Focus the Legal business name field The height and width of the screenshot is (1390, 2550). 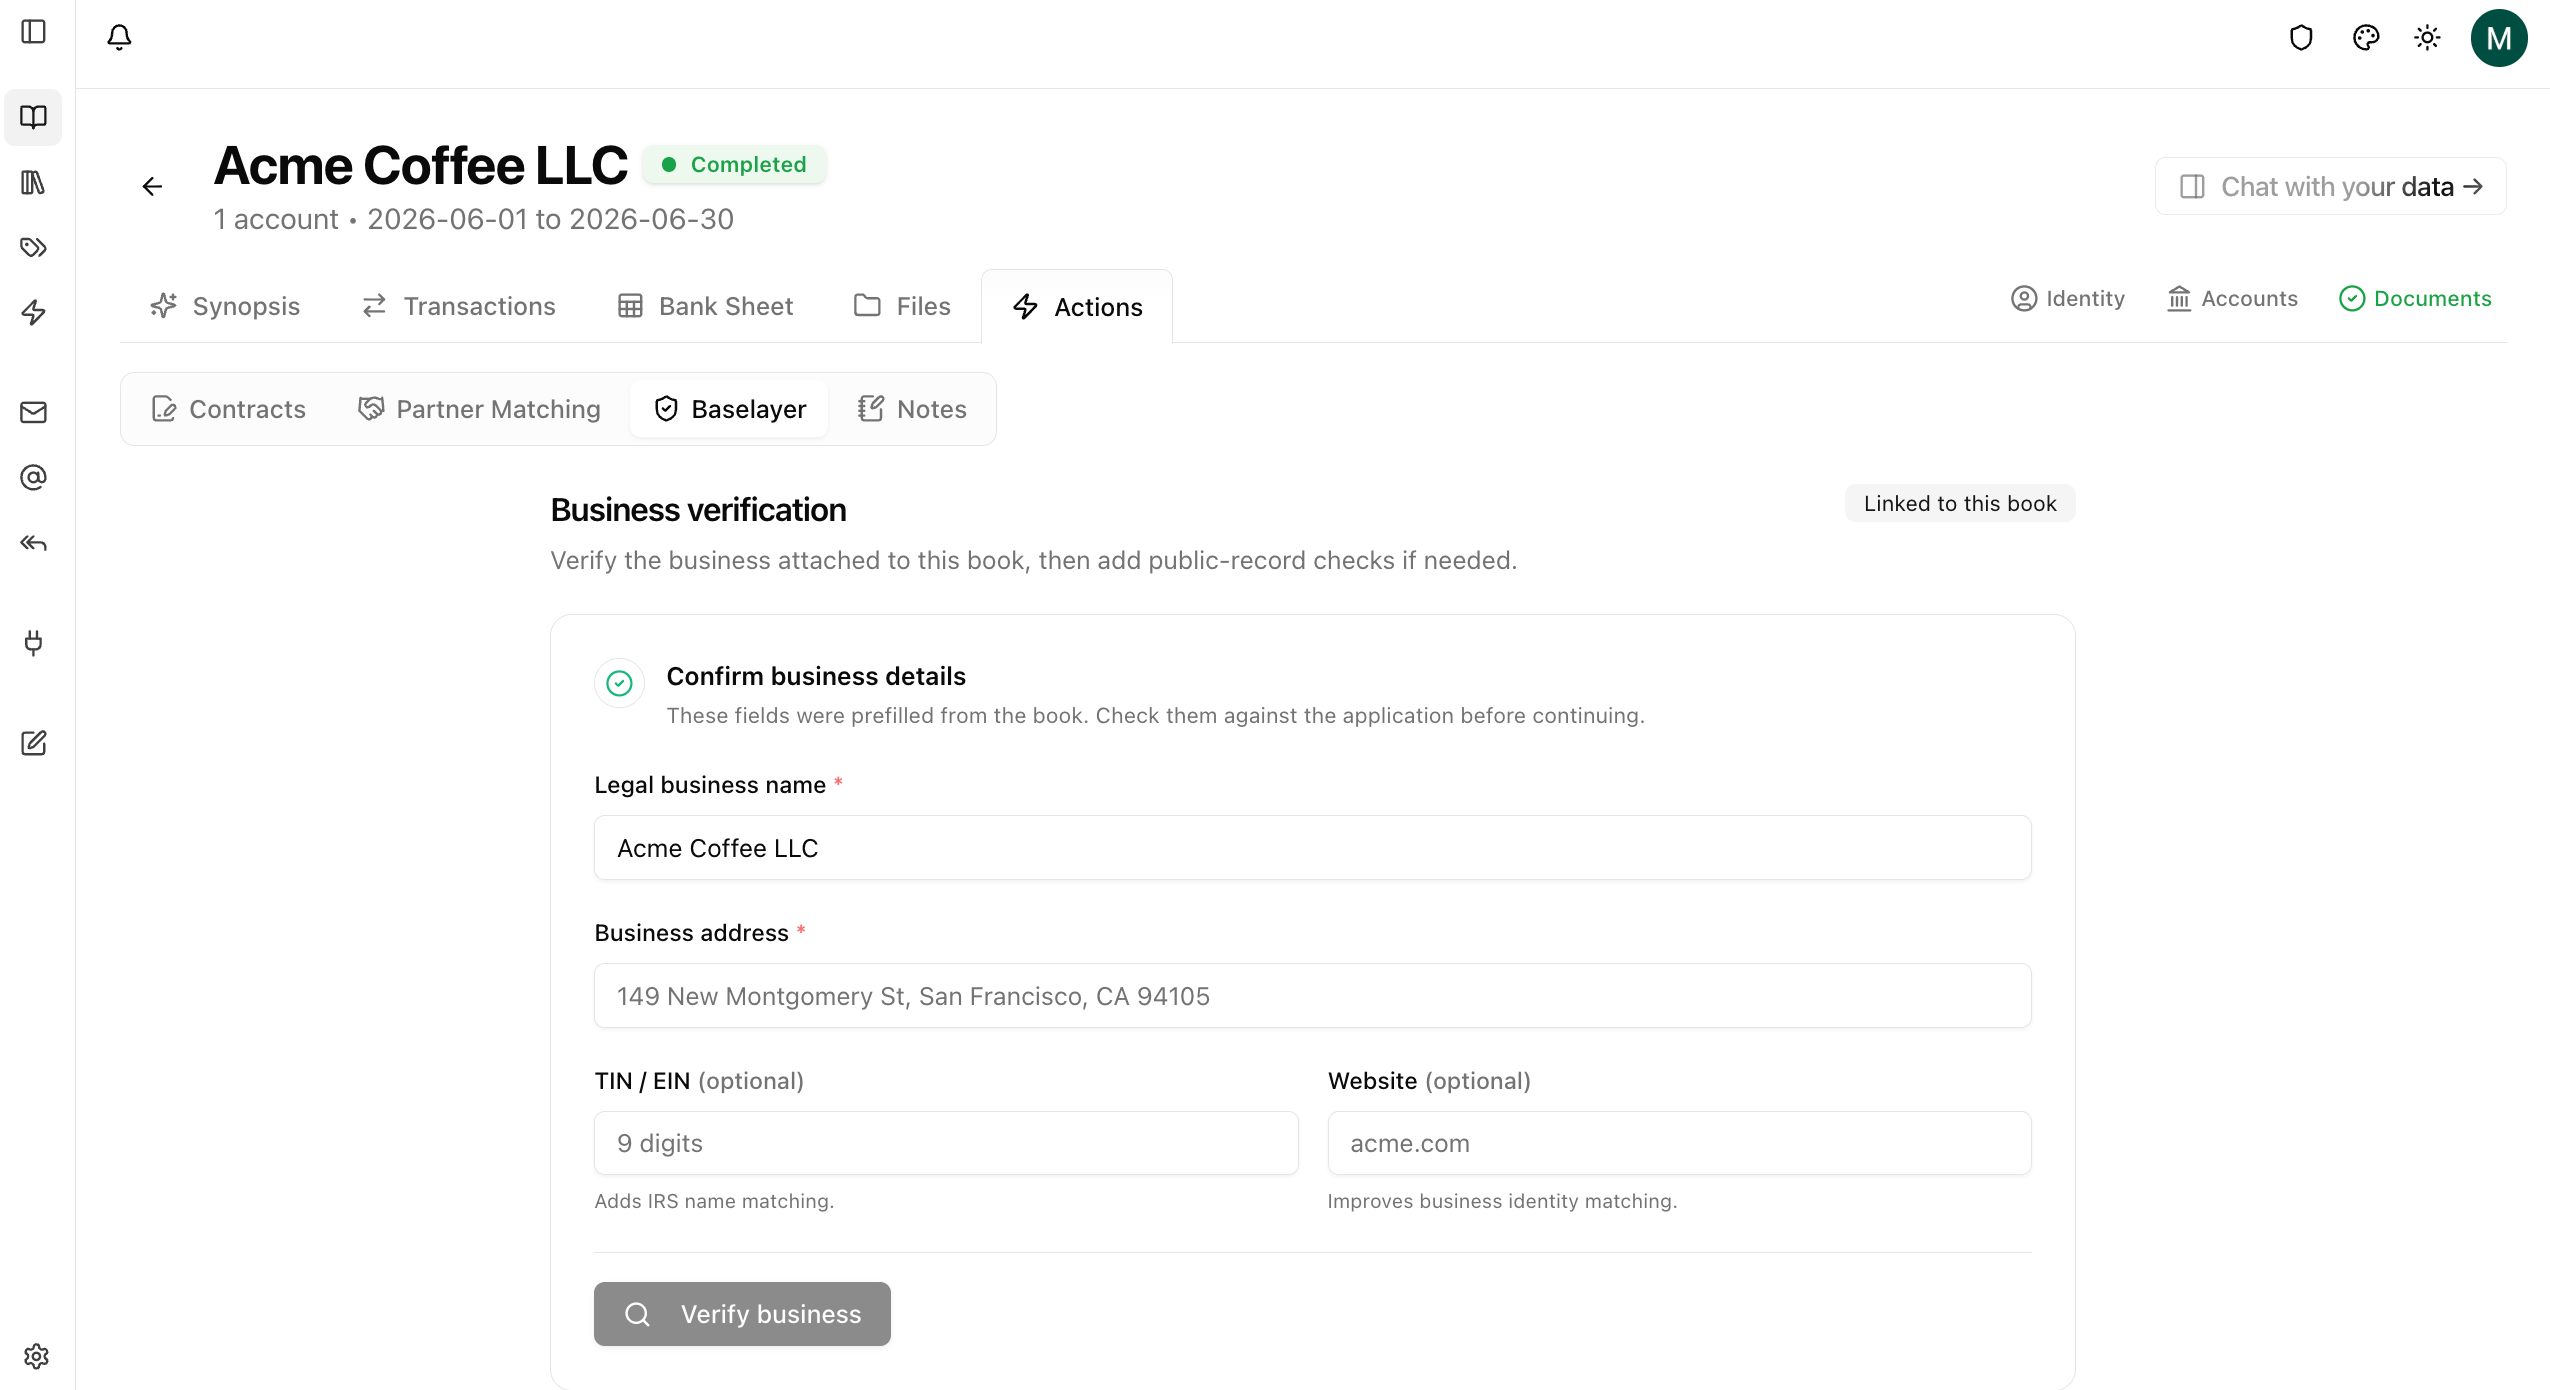point(1312,848)
